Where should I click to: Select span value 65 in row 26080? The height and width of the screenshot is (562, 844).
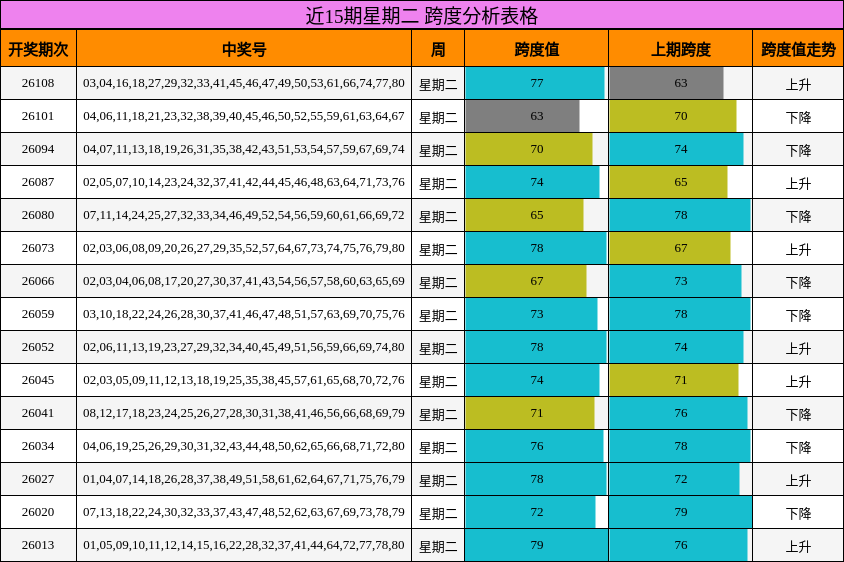(537, 215)
